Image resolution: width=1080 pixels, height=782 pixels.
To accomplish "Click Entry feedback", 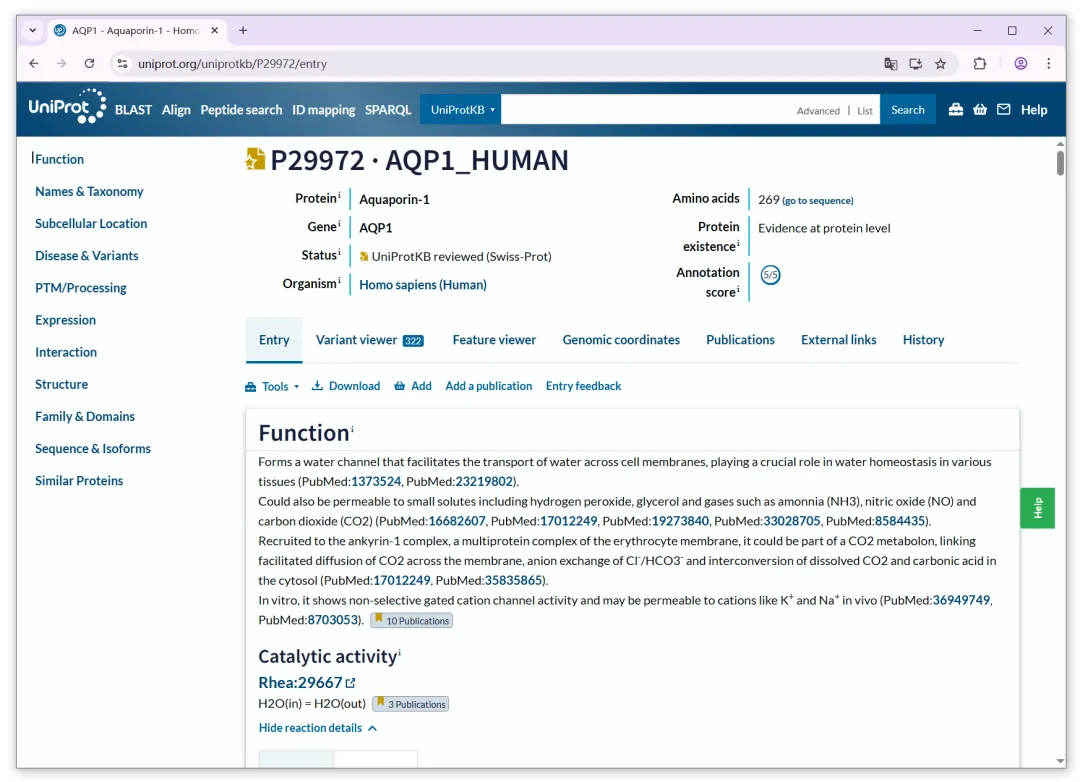I will pos(583,386).
